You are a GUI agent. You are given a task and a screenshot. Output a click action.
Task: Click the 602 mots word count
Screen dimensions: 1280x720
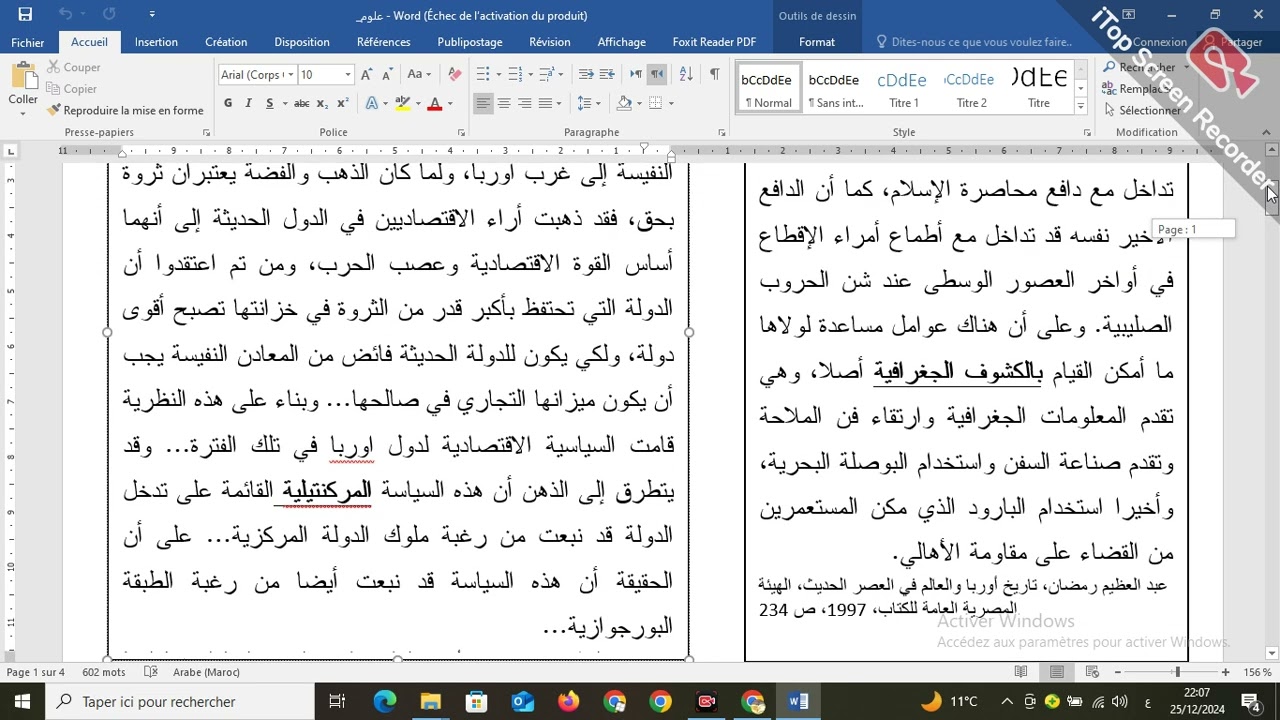pos(104,672)
